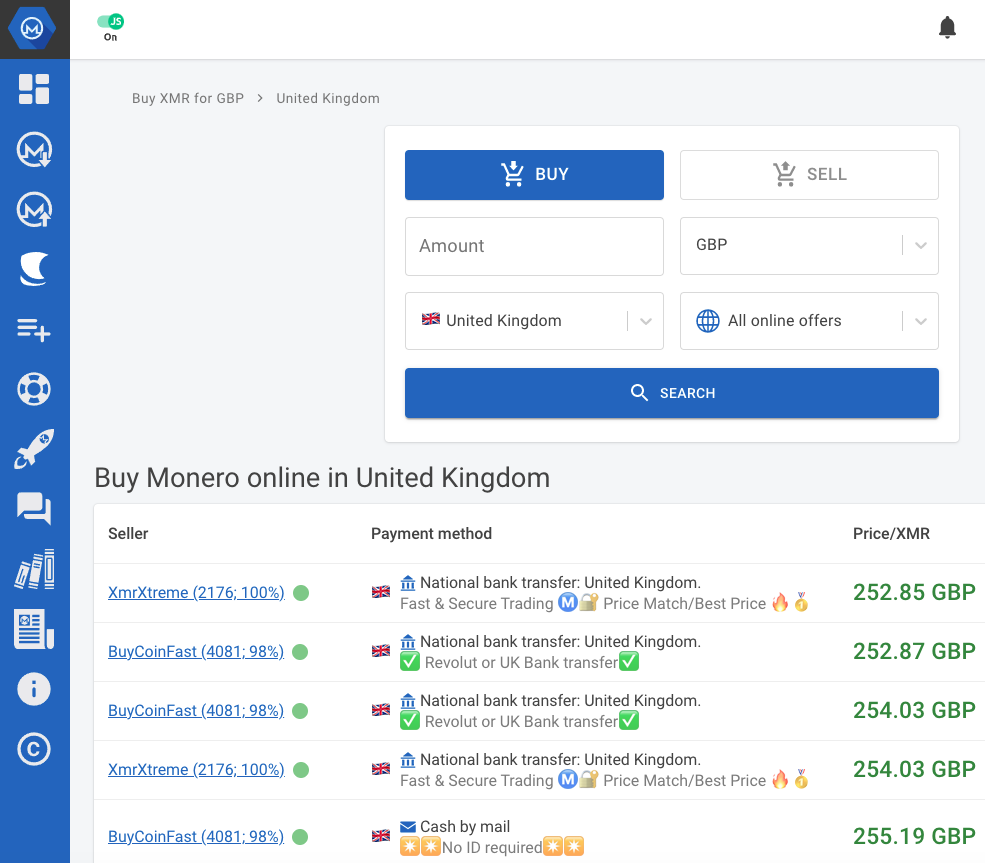Select the Monero buy icon in sidebar
Screen dimensions: 985x863
coord(34,150)
